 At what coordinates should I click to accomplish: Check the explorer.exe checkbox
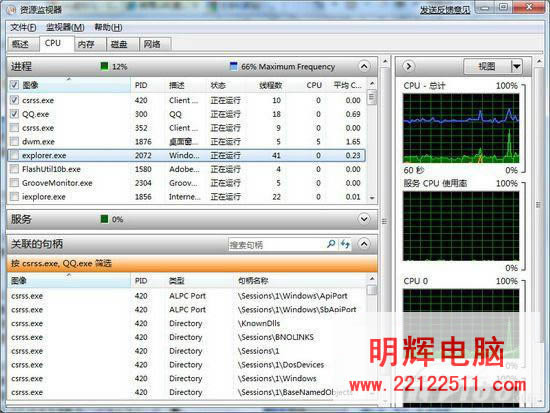click(x=14, y=155)
